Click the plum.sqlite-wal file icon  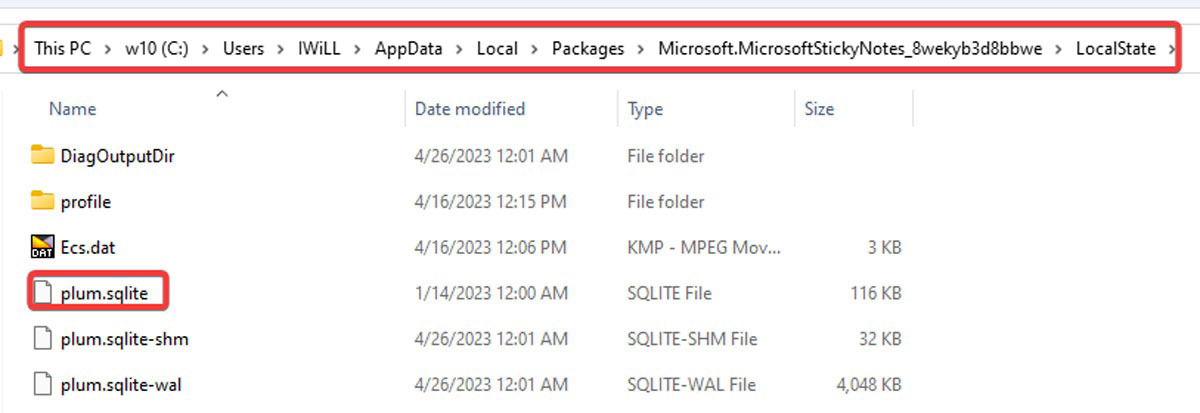point(41,385)
